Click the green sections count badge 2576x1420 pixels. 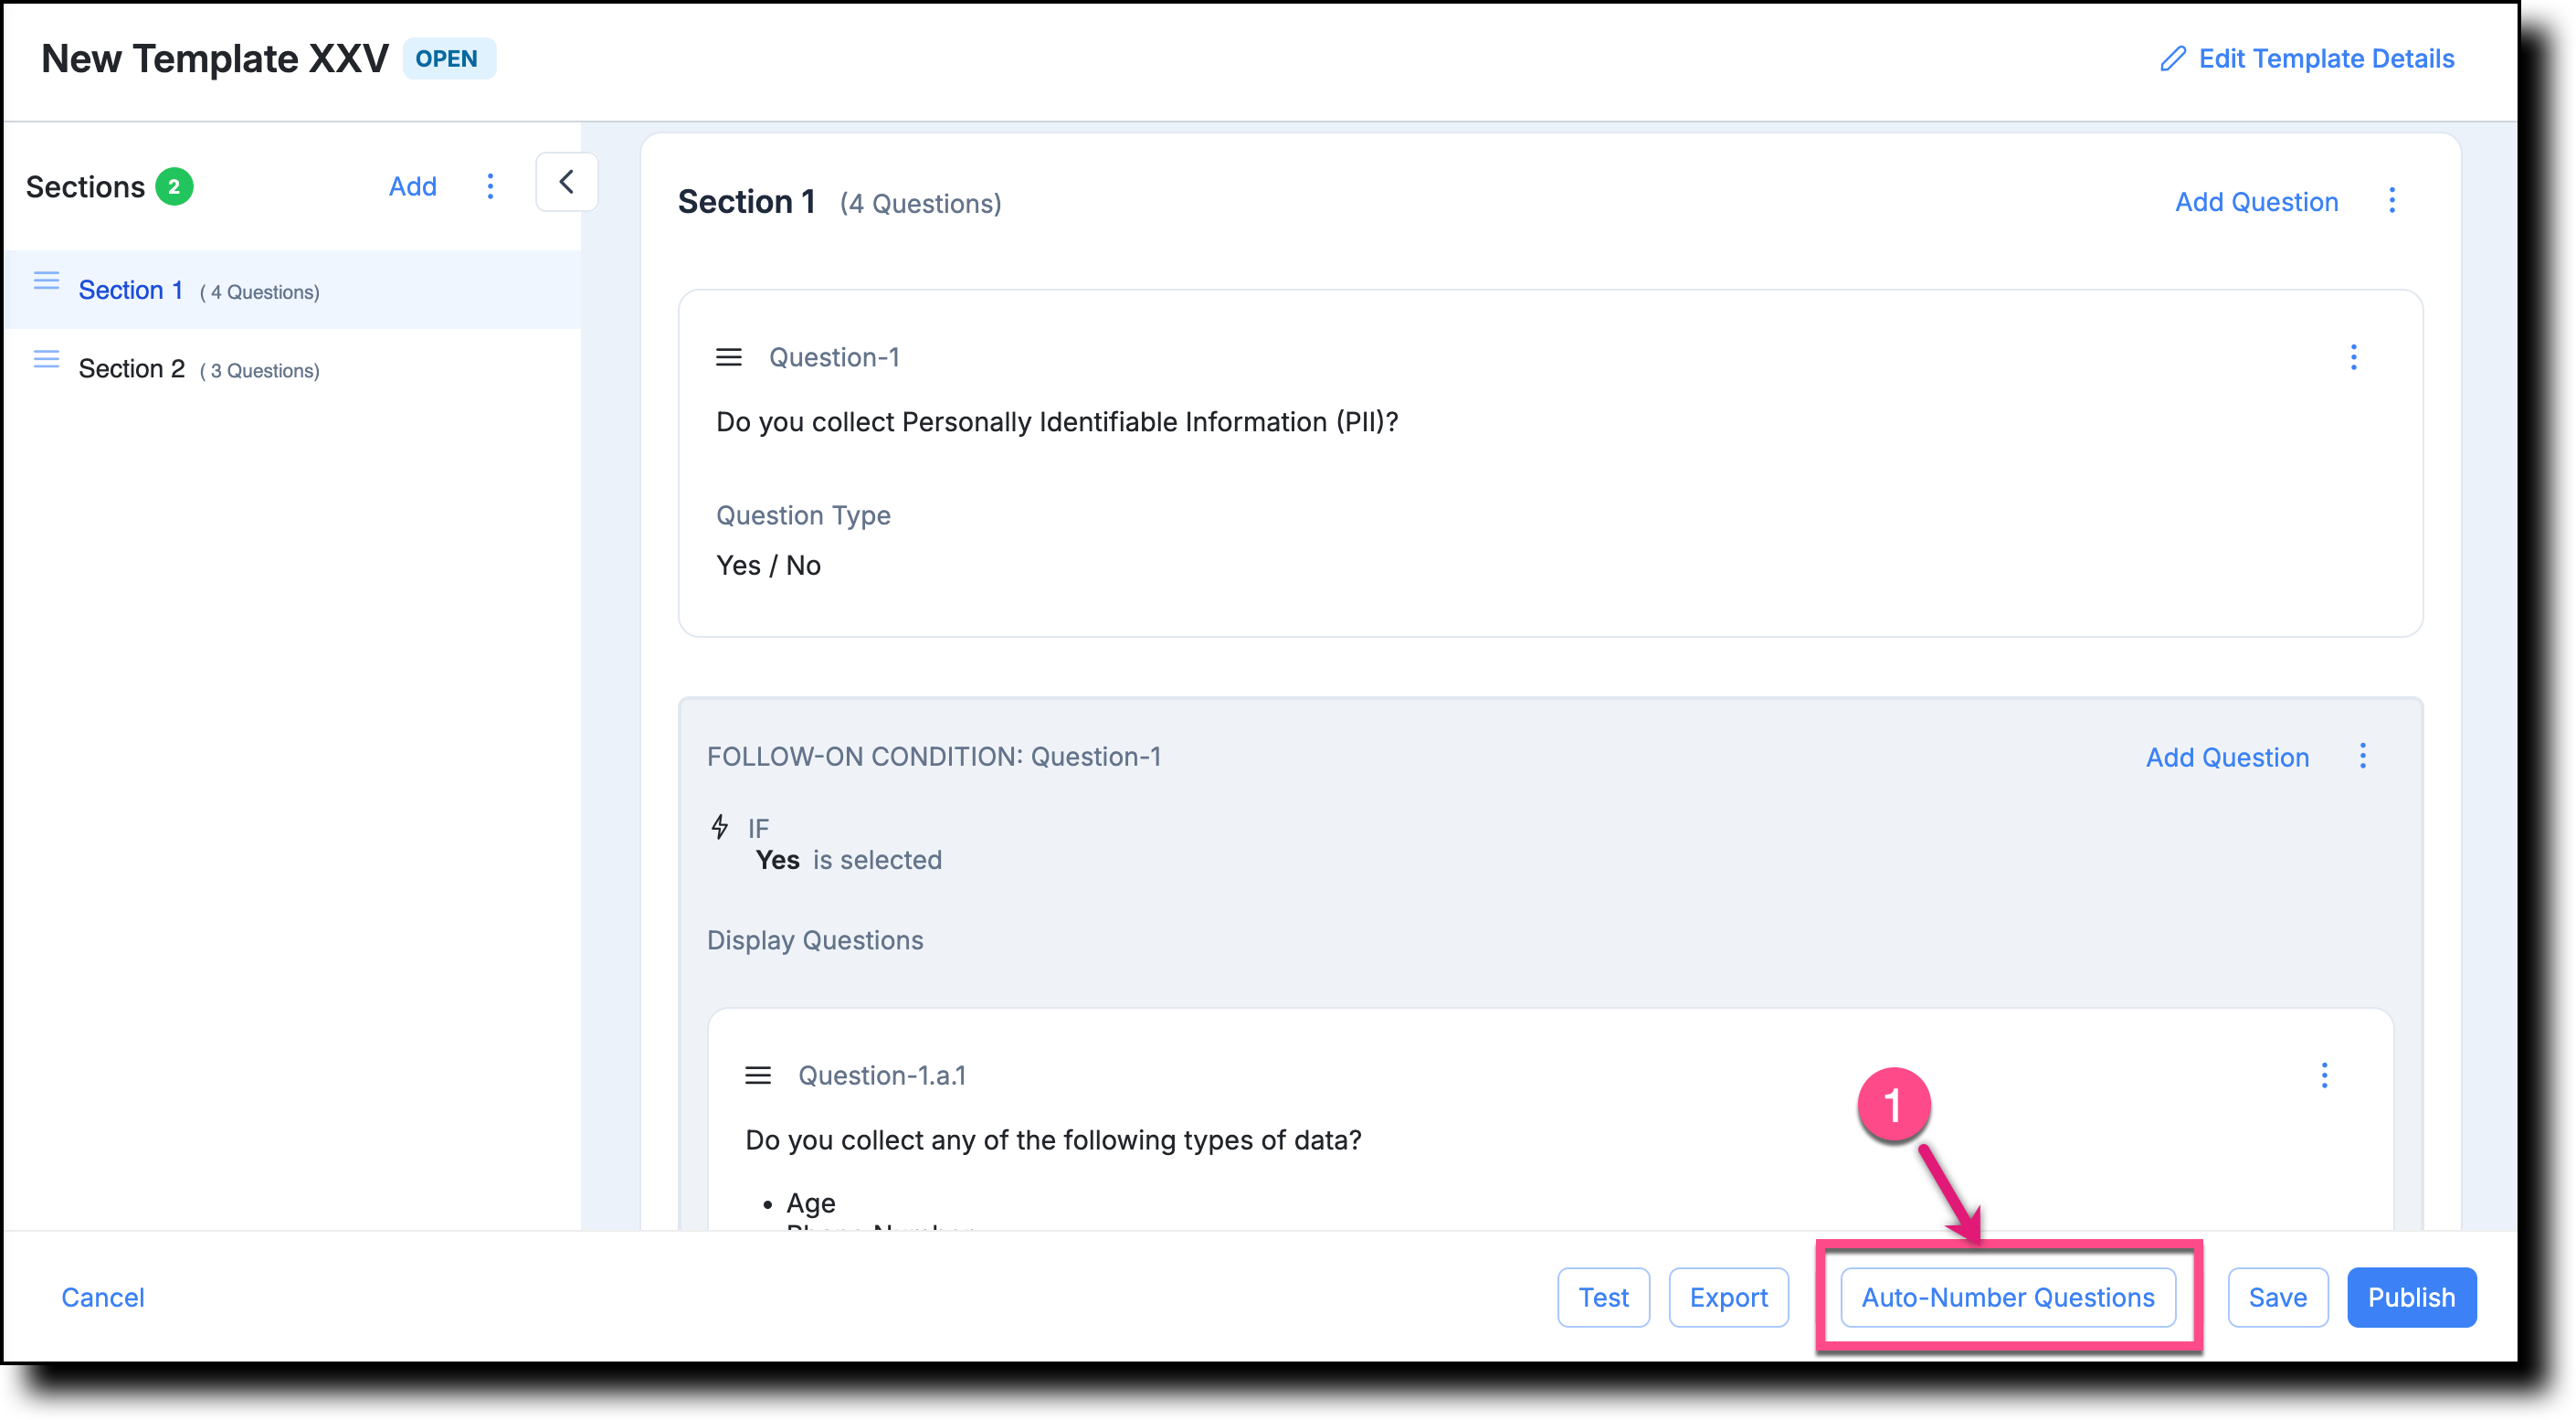pyautogui.click(x=174, y=186)
